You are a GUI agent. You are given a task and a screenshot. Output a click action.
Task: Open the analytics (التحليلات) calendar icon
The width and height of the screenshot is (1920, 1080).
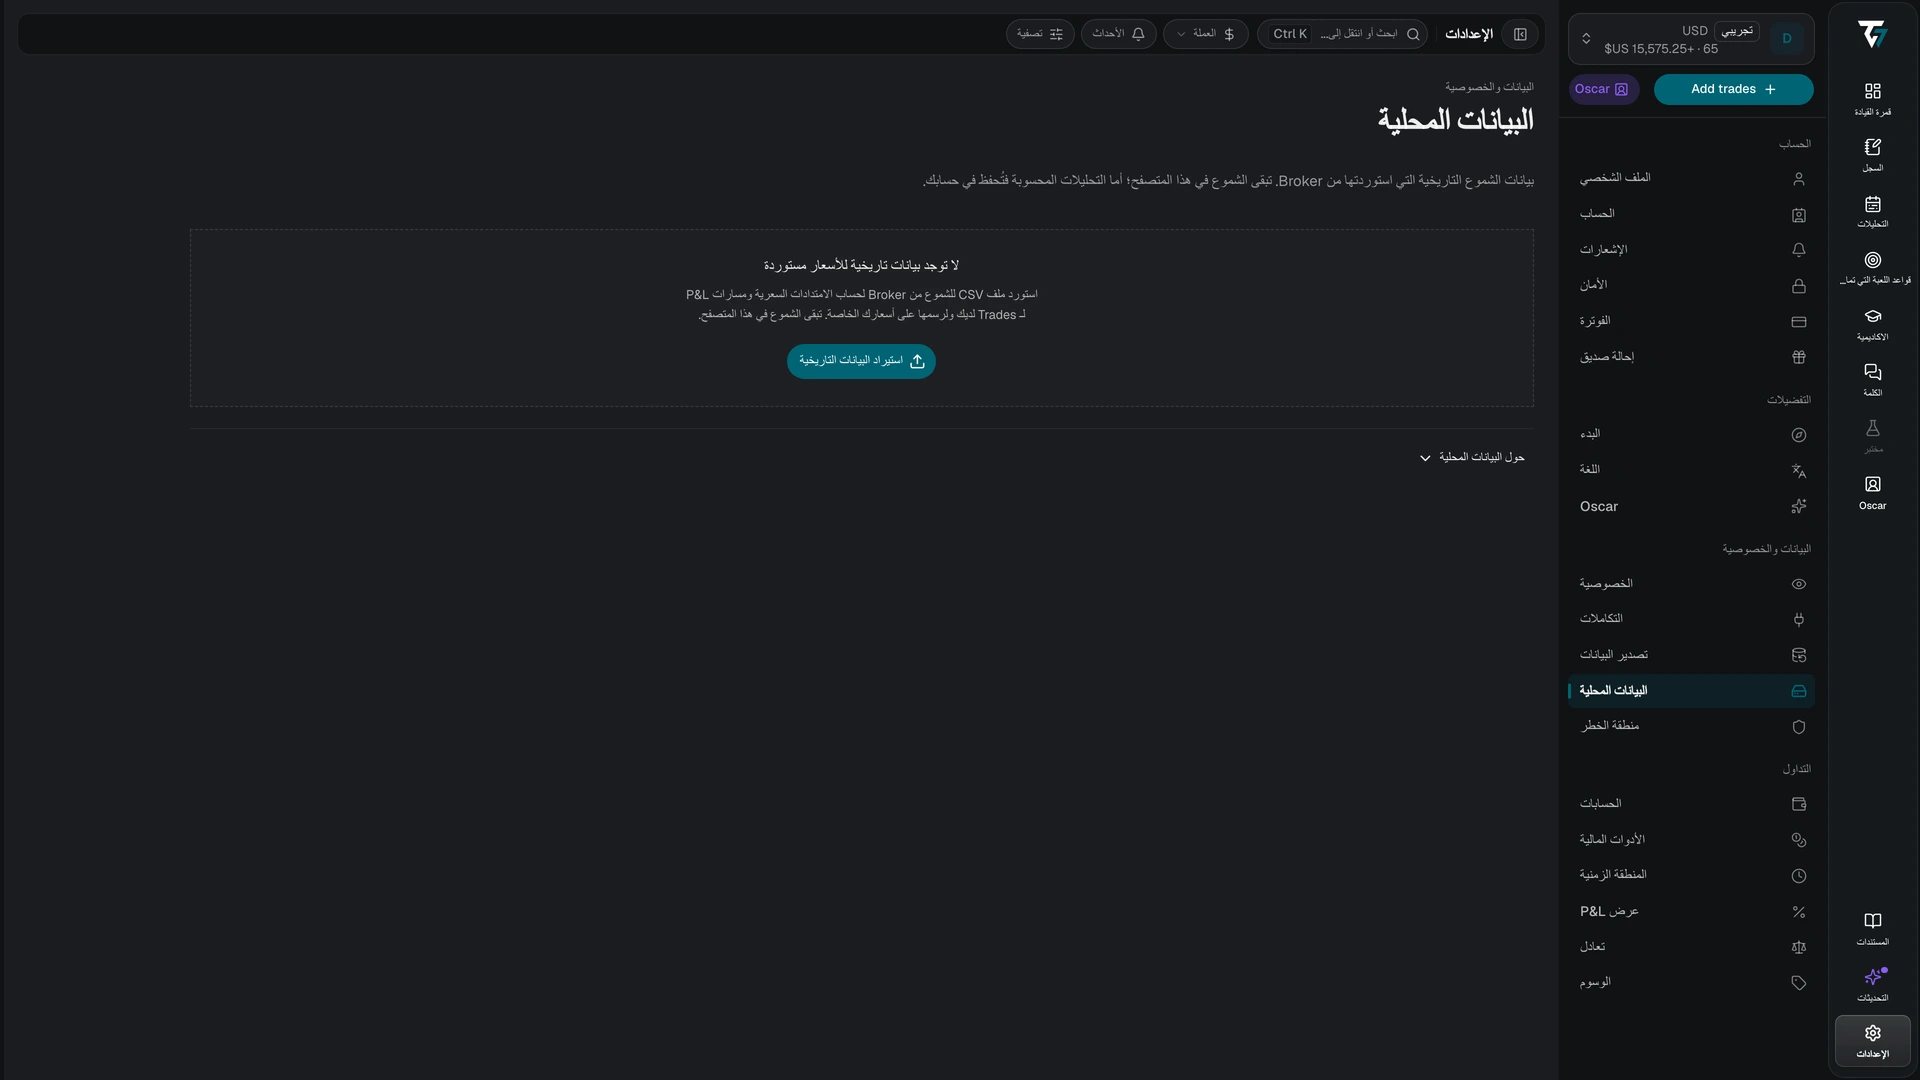[x=1872, y=211]
